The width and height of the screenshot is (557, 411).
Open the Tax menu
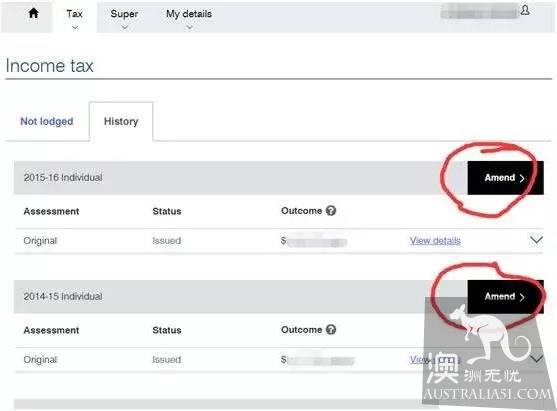click(x=75, y=18)
